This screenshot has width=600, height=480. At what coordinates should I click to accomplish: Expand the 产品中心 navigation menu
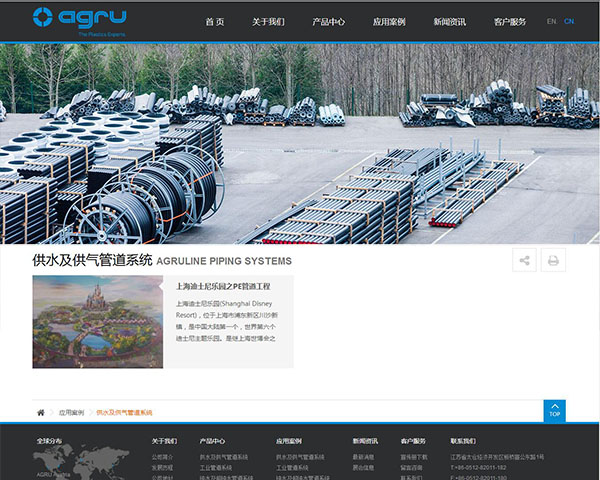pyautogui.click(x=328, y=21)
